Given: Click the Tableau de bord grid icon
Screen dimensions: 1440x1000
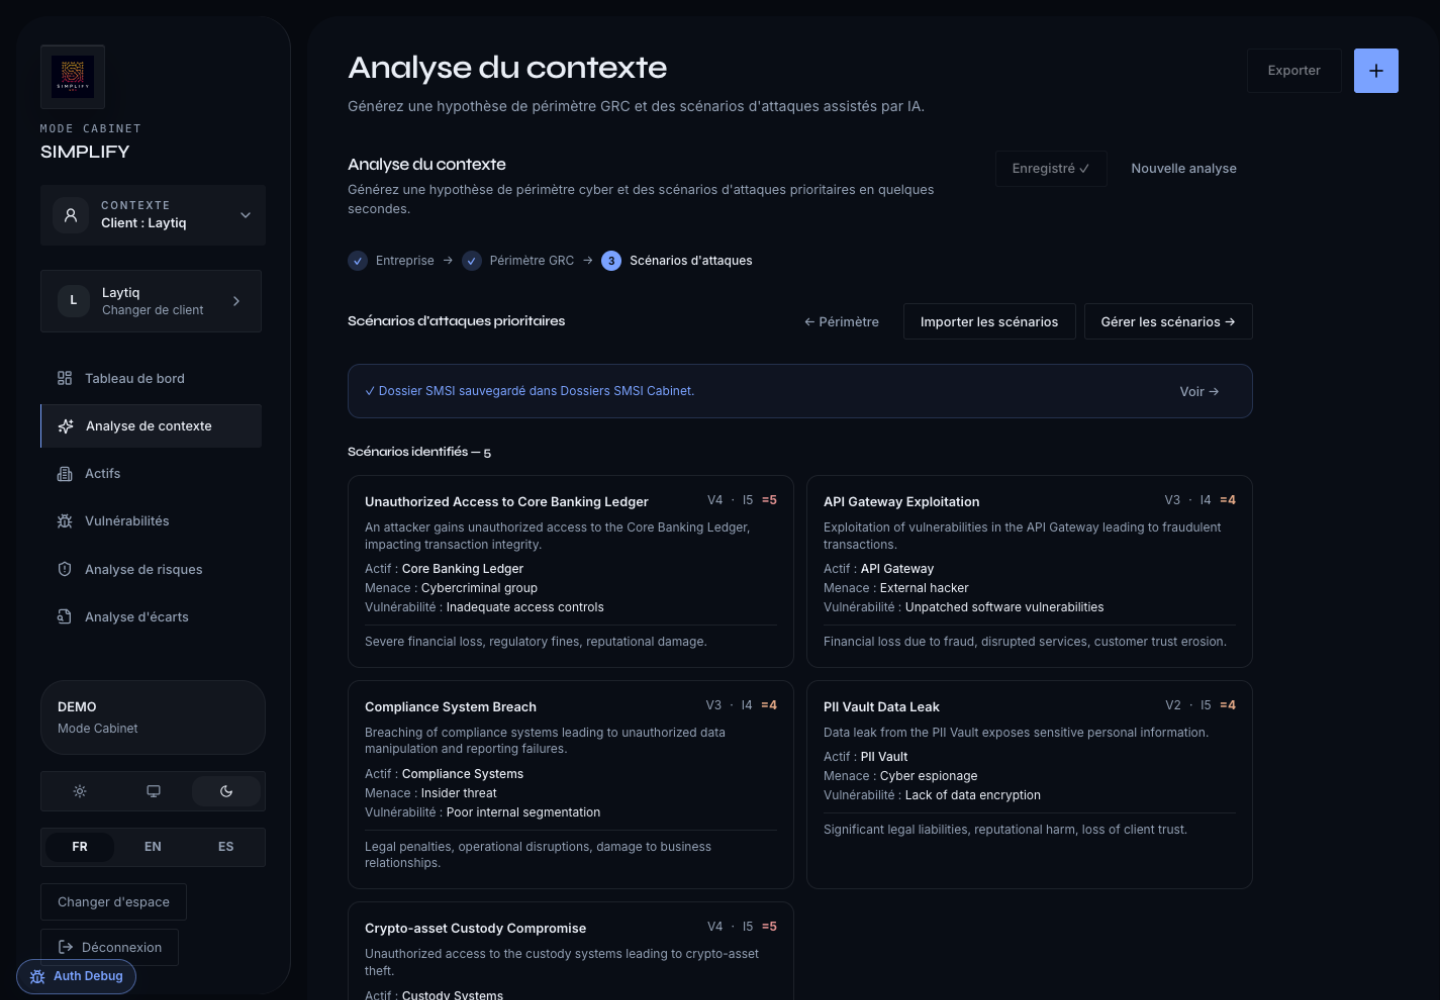Looking at the screenshot, I should click(65, 378).
